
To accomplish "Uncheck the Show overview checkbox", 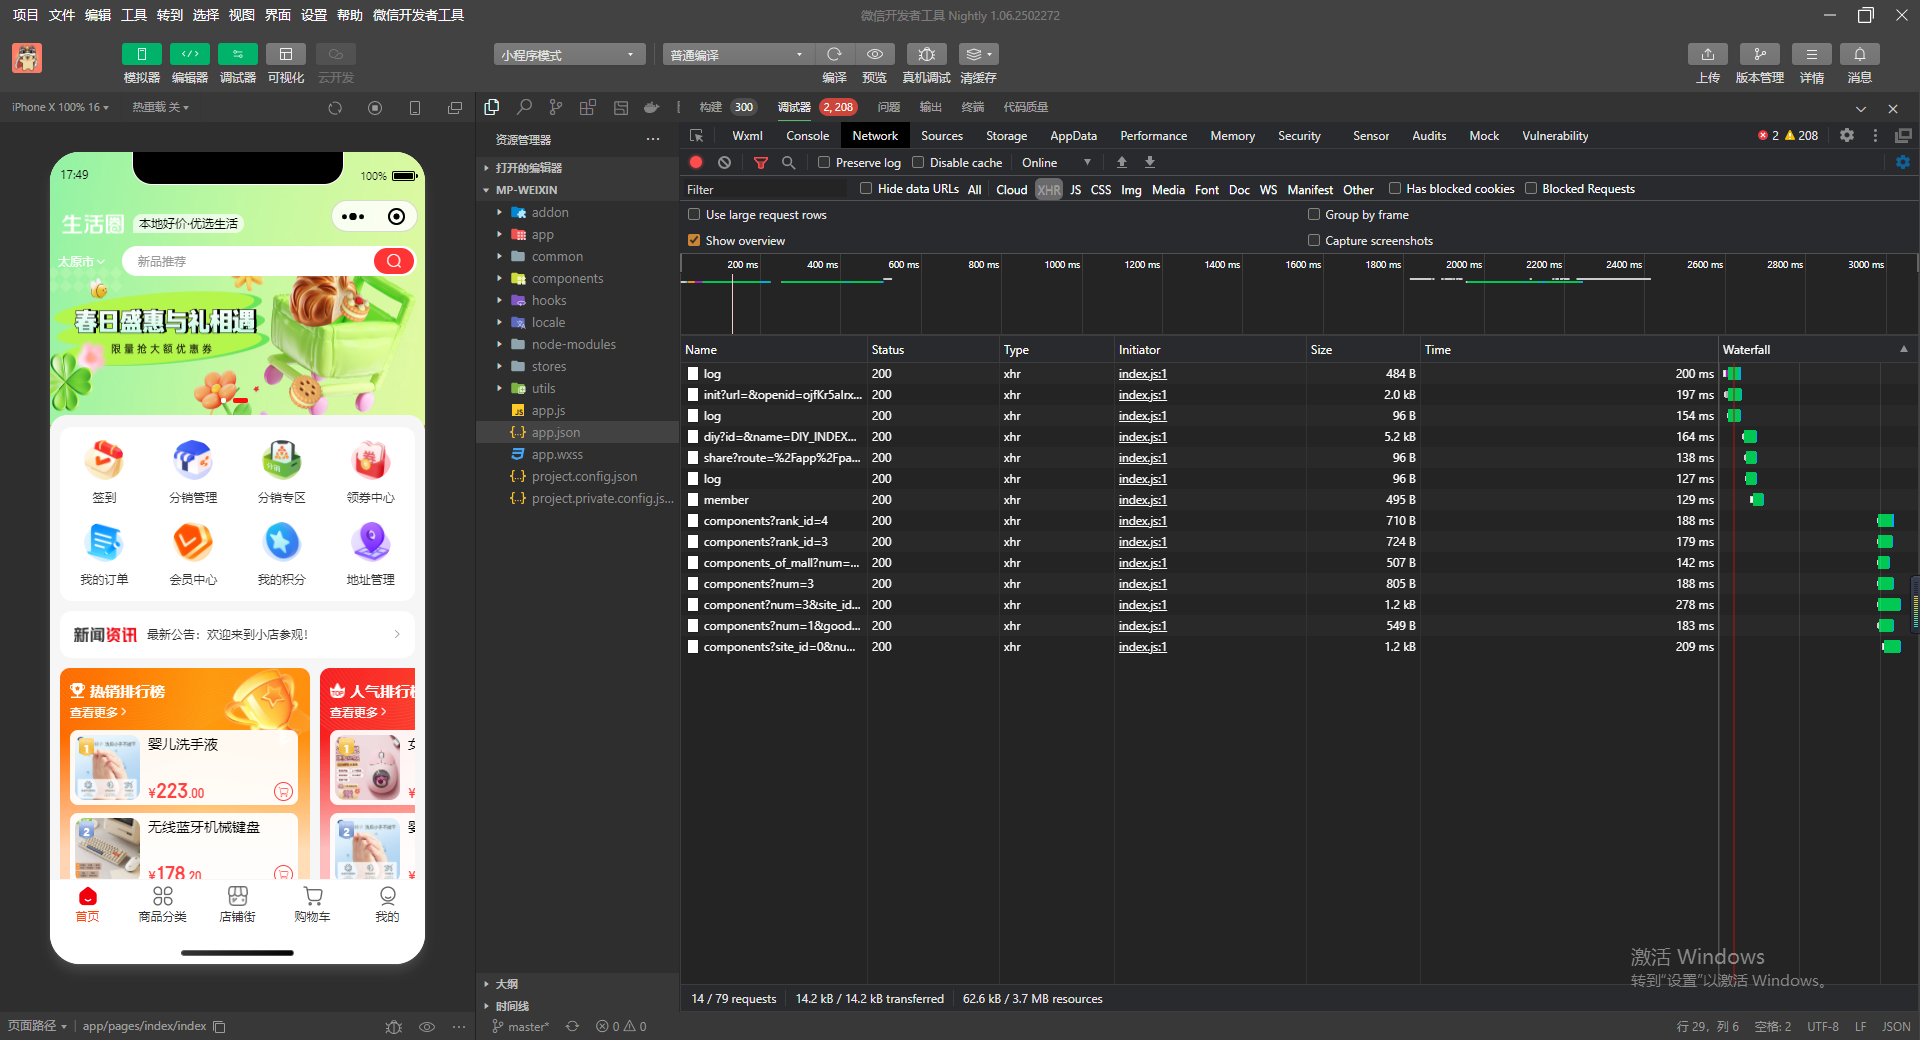I will click(694, 240).
